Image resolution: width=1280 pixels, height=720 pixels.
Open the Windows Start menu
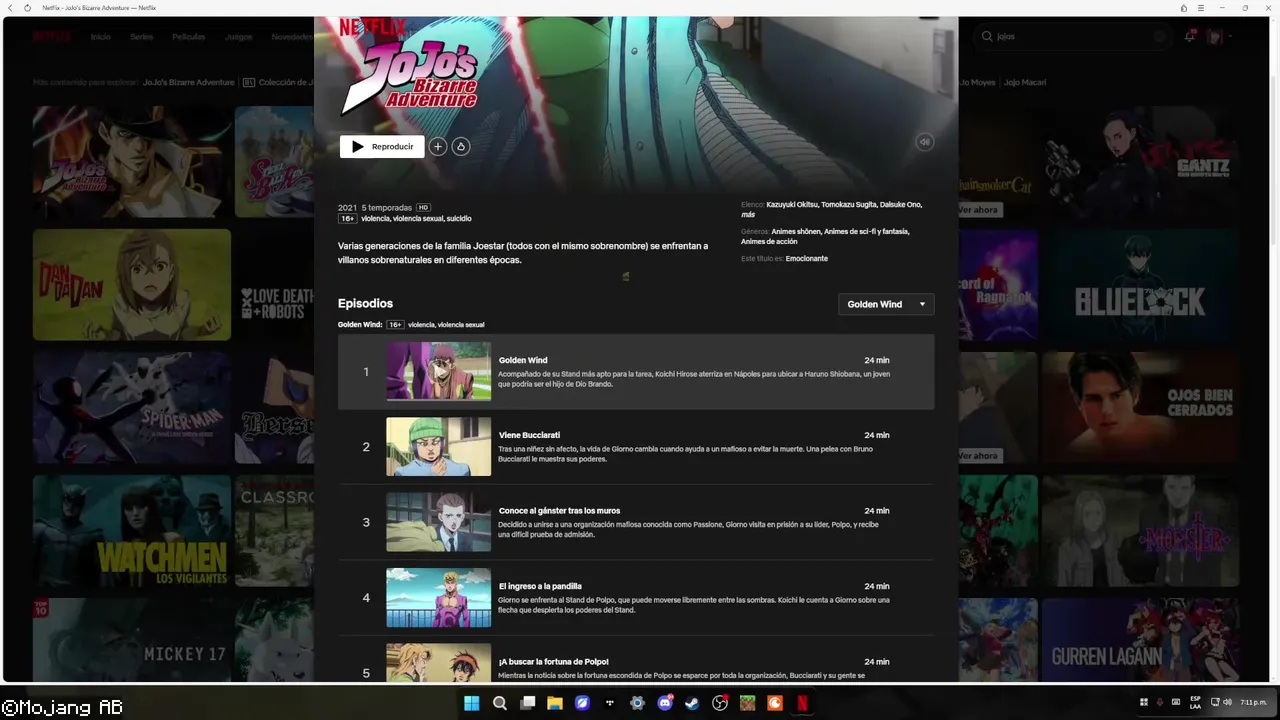[472, 703]
